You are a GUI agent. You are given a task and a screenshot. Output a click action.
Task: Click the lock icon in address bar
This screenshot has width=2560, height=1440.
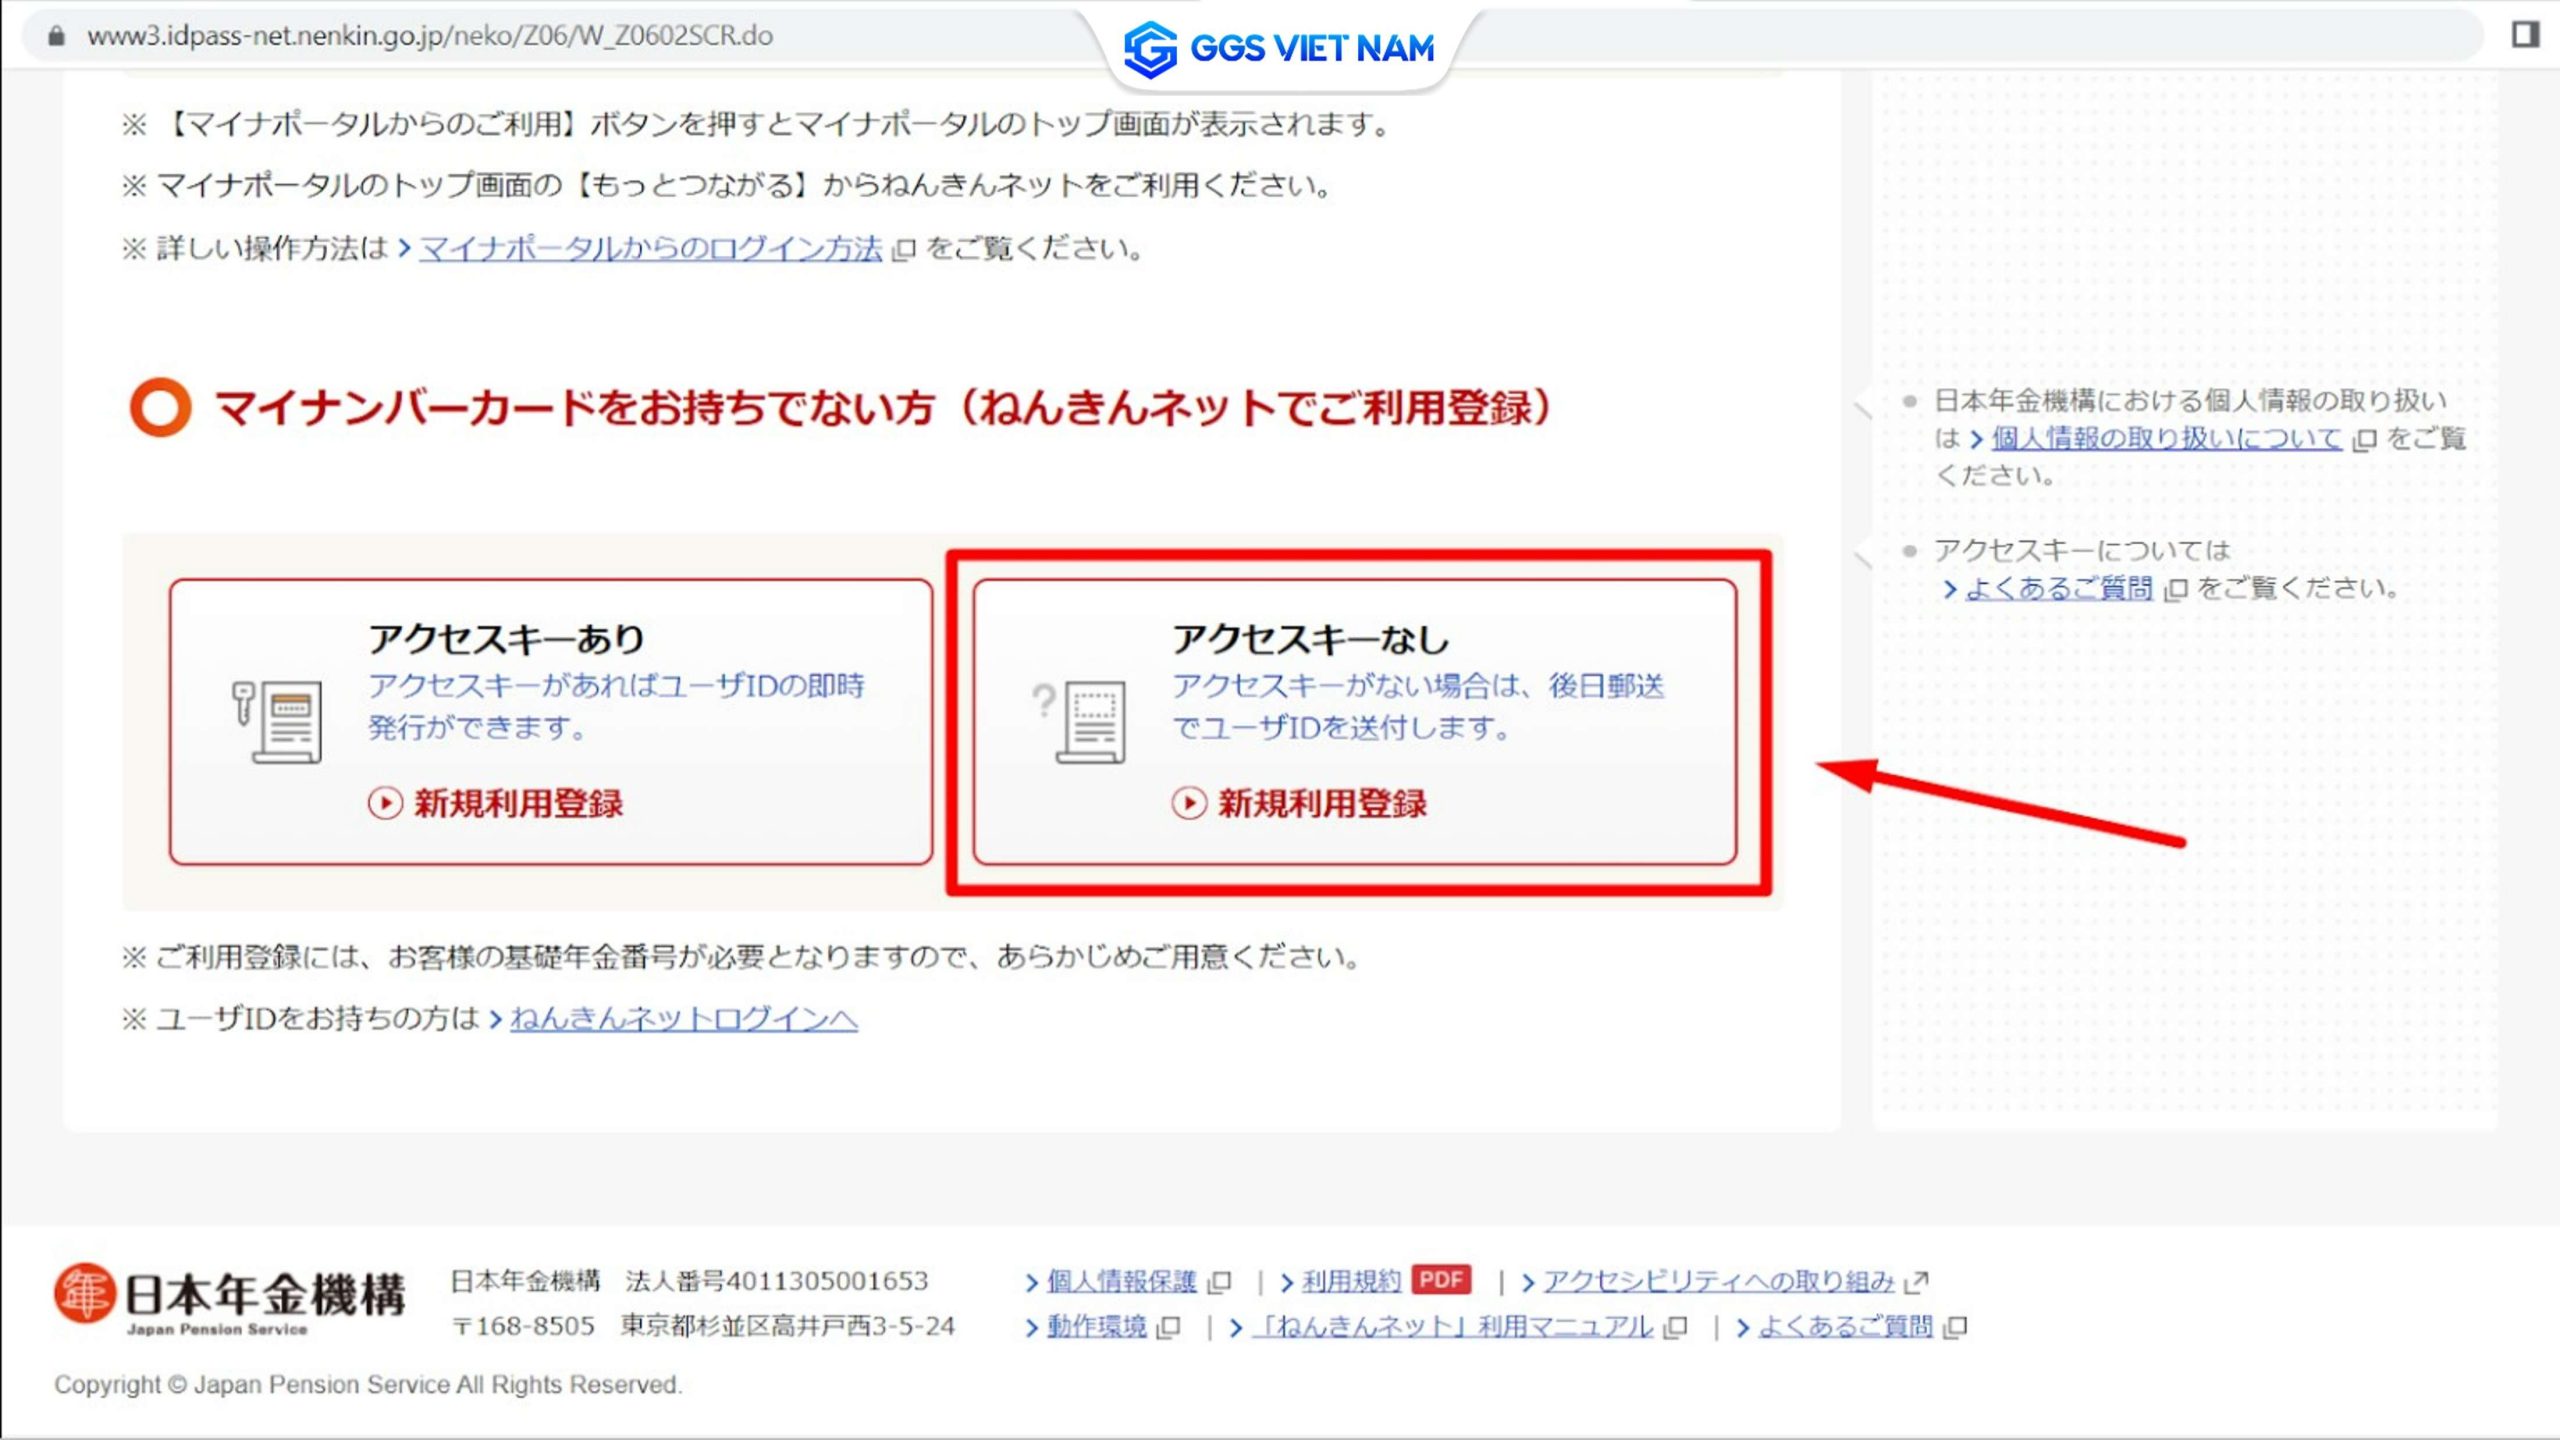(57, 36)
